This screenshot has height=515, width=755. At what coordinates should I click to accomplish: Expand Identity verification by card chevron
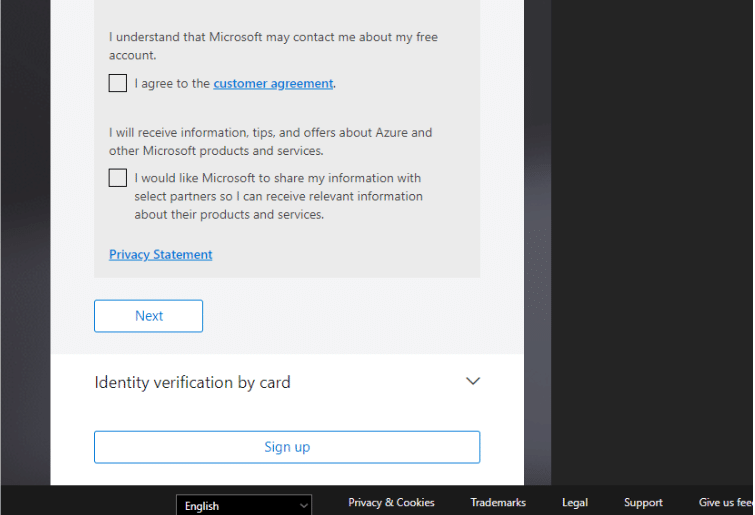point(473,381)
